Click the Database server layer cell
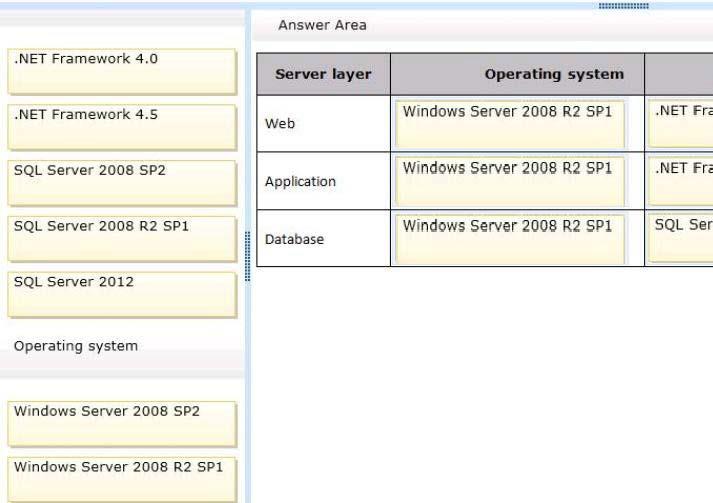 (323, 239)
